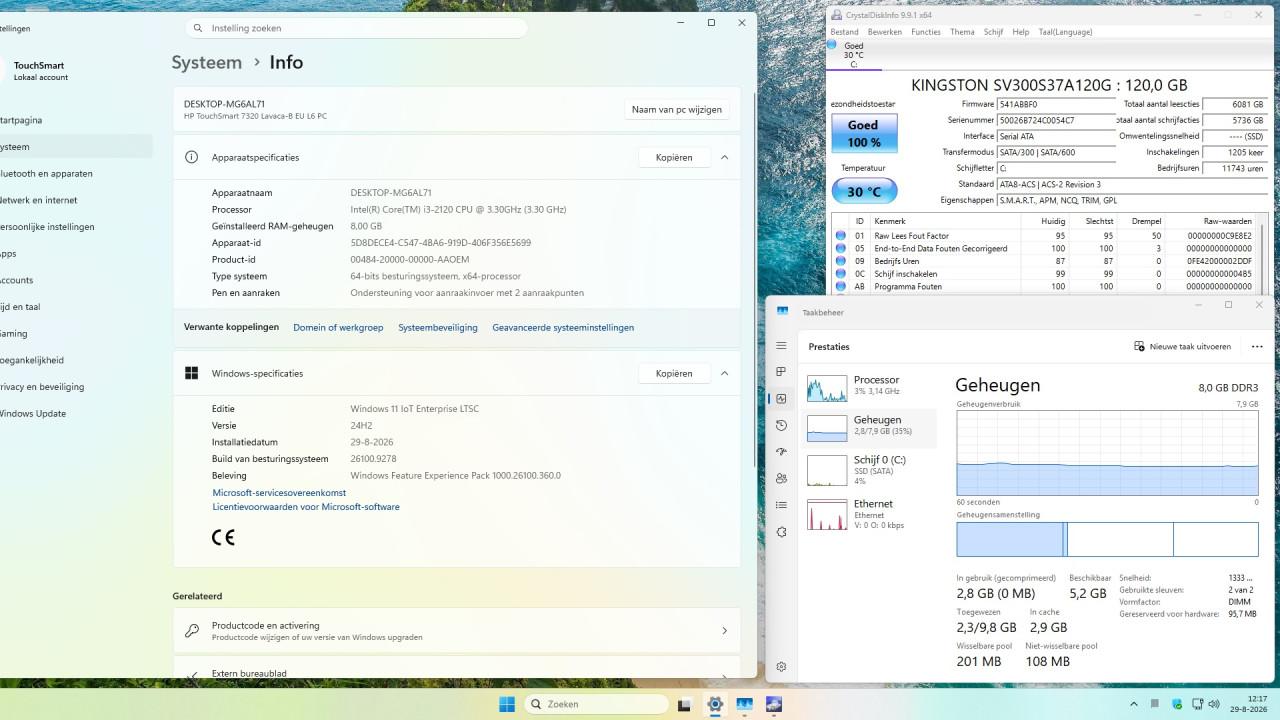Click the taskbar Zoeken search box
Screen dimensions: 1280x720
(x=597, y=704)
